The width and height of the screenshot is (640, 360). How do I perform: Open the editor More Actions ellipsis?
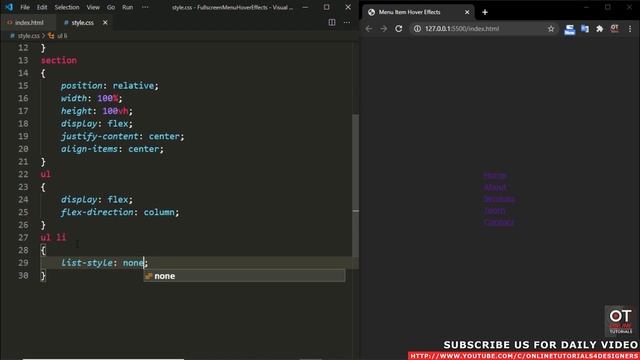click(x=347, y=22)
